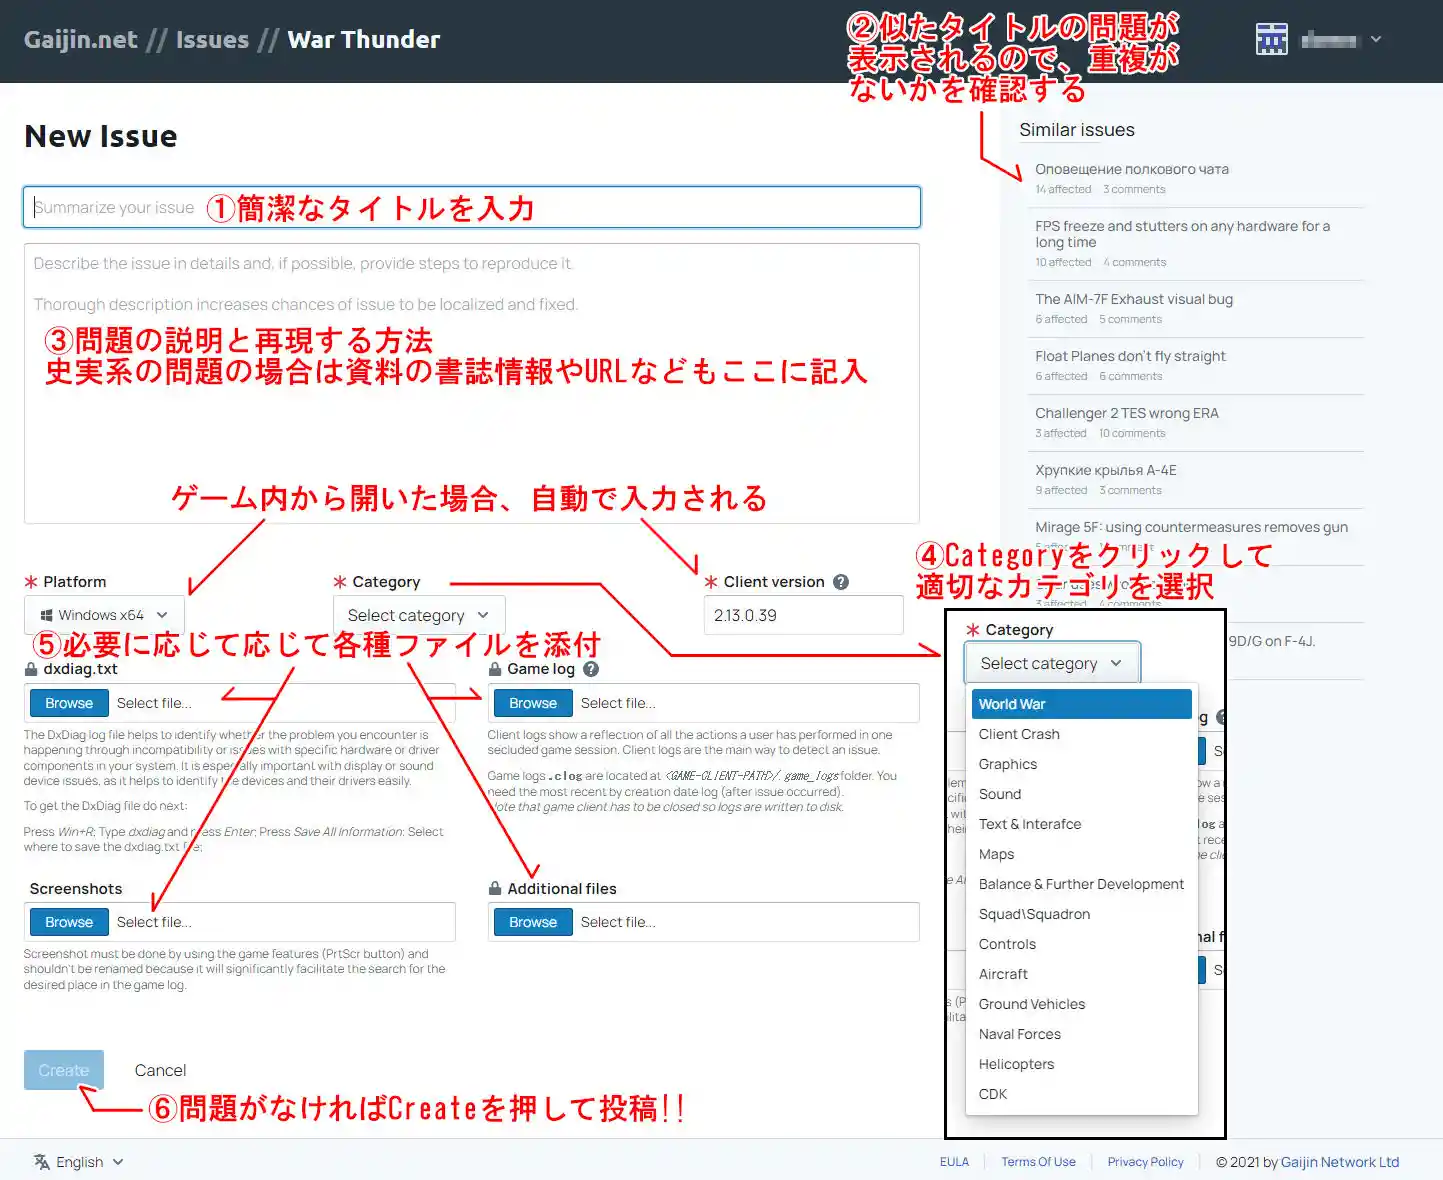Click '14 affected' under first similar issue

(x=1063, y=189)
